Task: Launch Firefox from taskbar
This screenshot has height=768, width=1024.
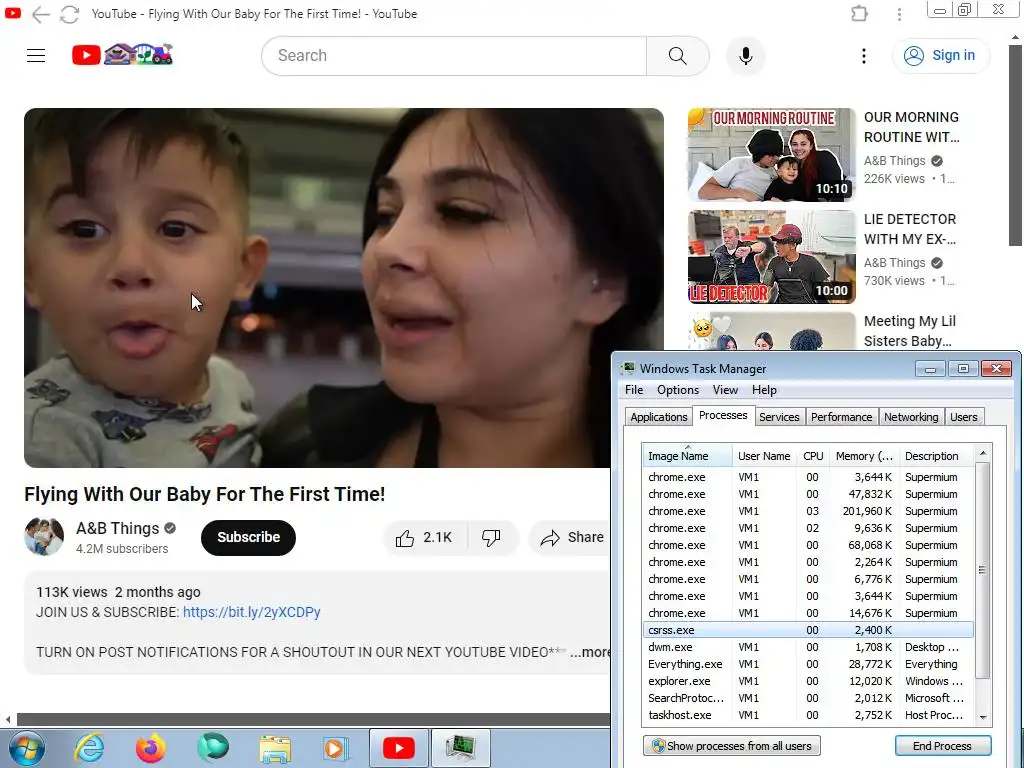Action: pyautogui.click(x=151, y=748)
